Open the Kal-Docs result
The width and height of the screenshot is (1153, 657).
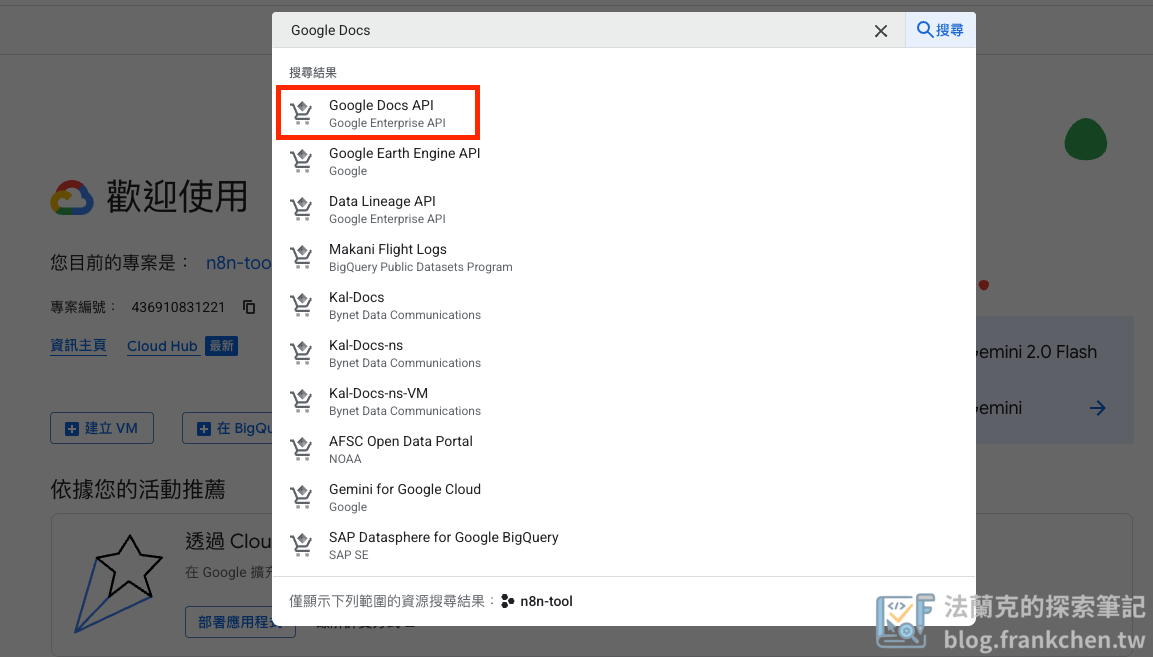pyautogui.click(x=624, y=305)
